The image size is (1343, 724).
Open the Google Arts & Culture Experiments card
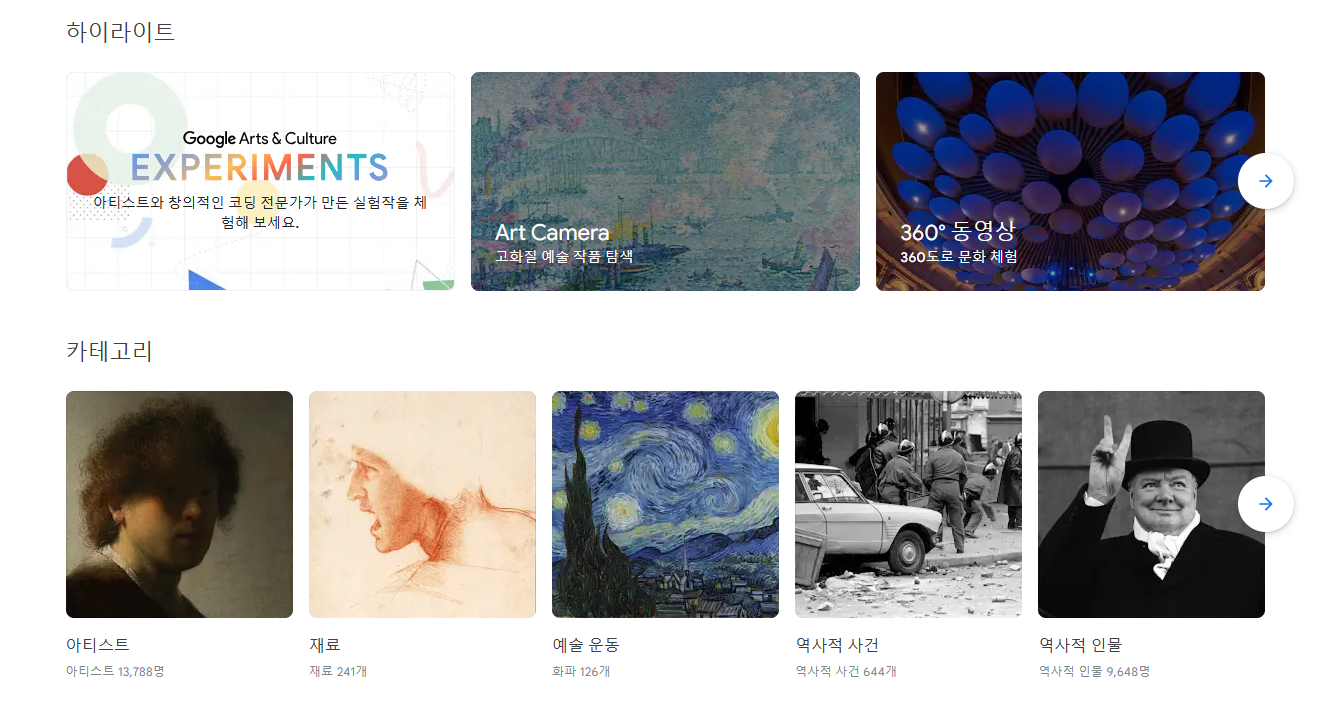click(x=260, y=181)
